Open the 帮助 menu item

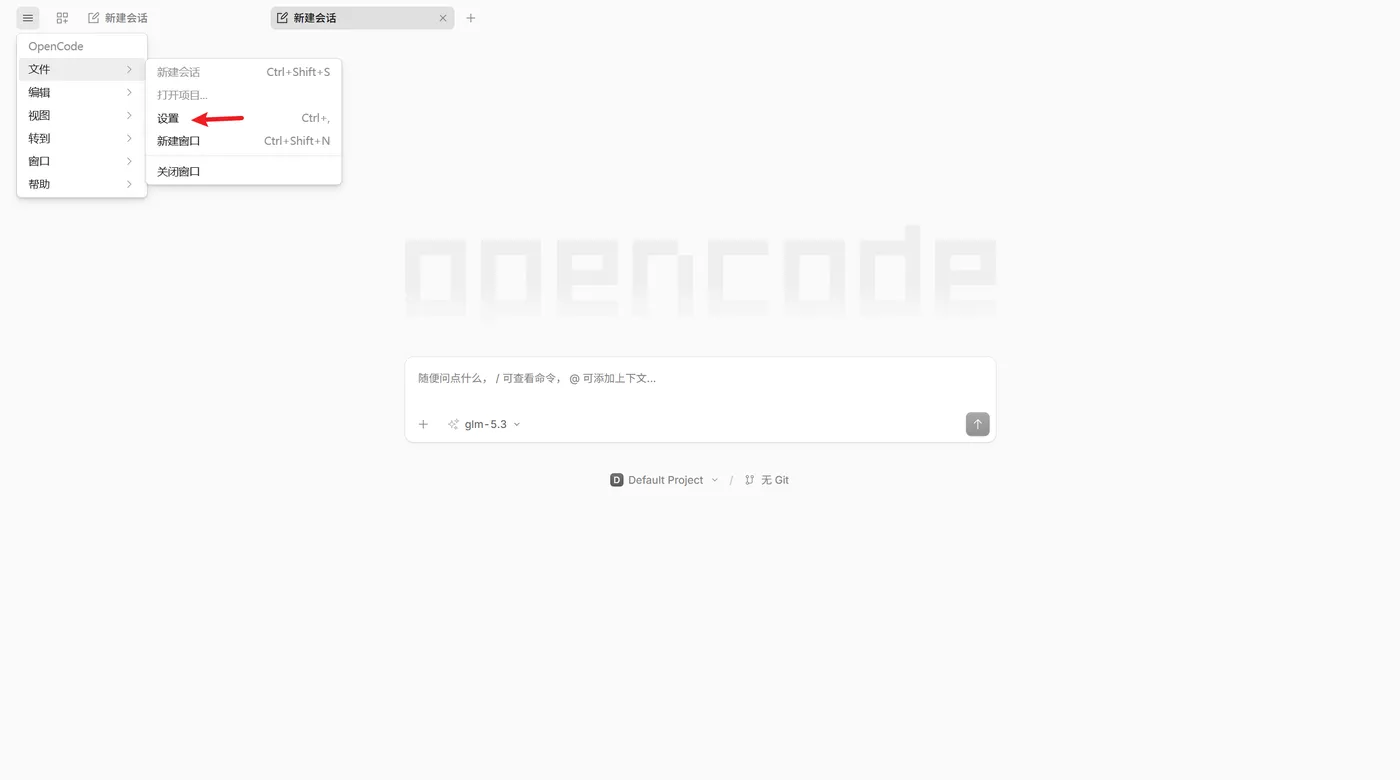pos(82,184)
